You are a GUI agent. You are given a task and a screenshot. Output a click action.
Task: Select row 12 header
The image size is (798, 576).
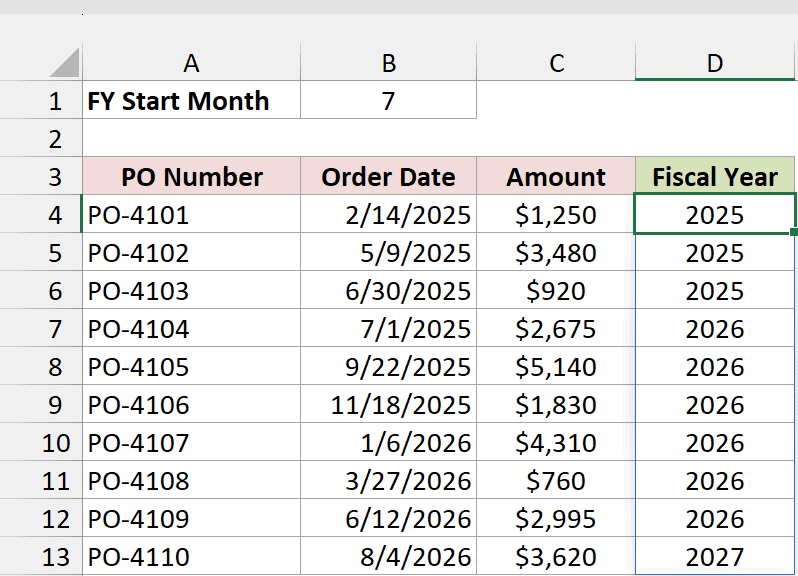point(41,518)
